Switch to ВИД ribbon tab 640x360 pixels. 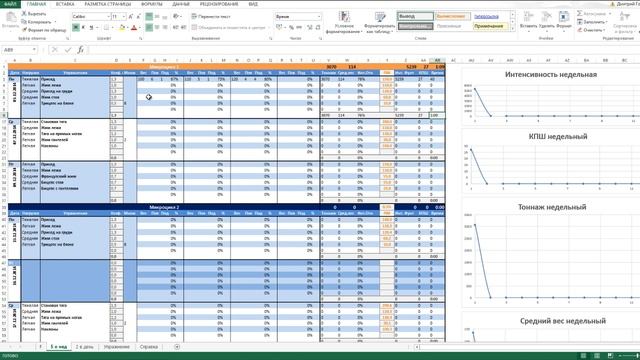pyautogui.click(x=253, y=4)
